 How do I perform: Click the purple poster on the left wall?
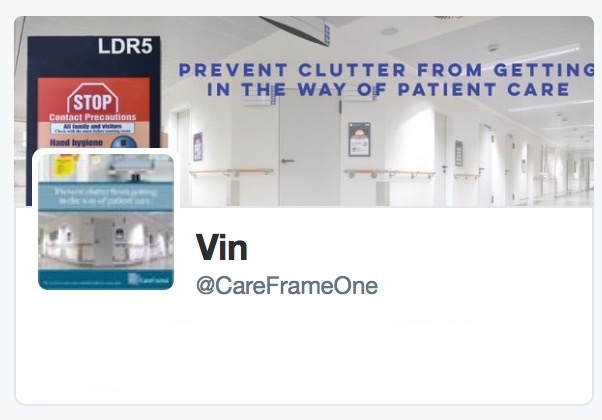198,147
